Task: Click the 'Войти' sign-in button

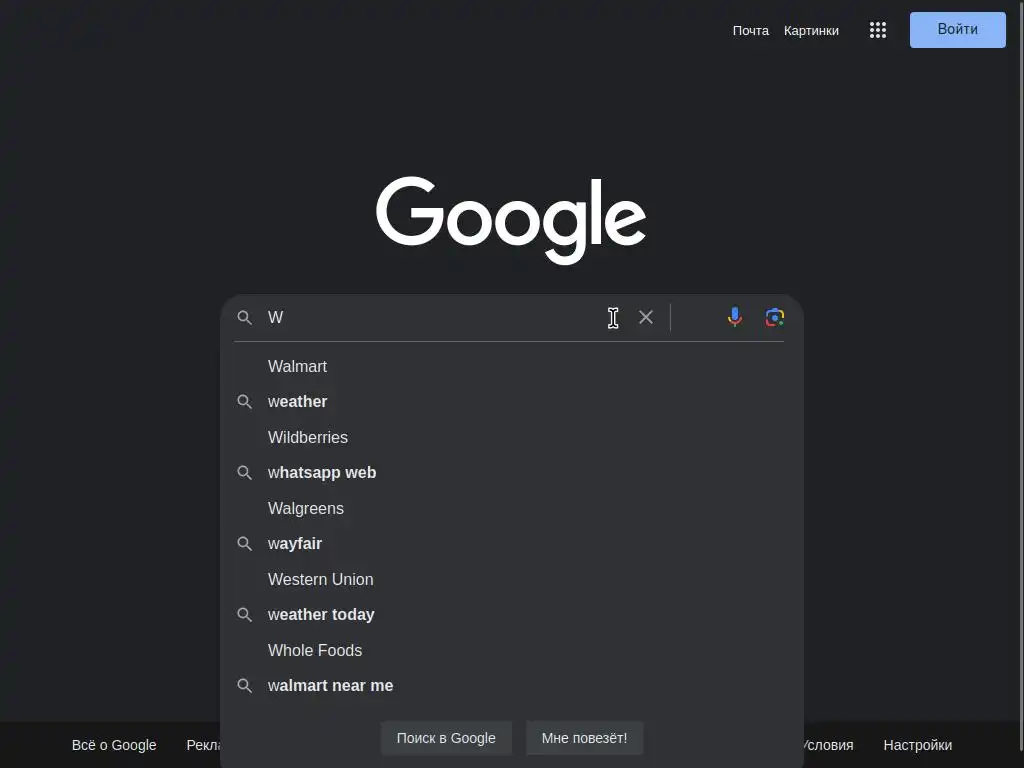Action: tap(957, 30)
